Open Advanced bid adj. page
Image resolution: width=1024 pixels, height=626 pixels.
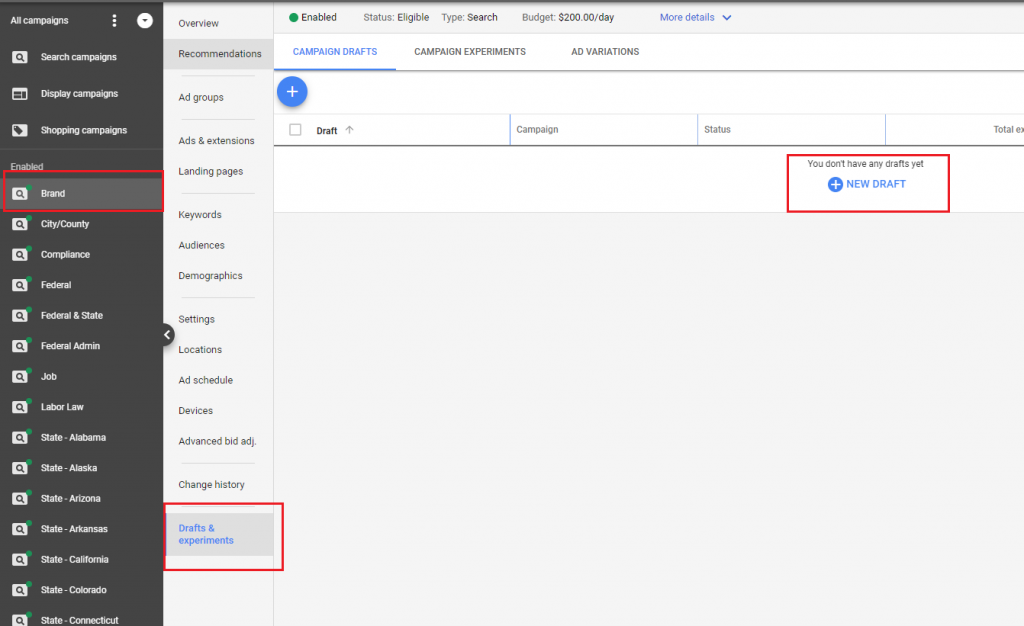point(217,442)
